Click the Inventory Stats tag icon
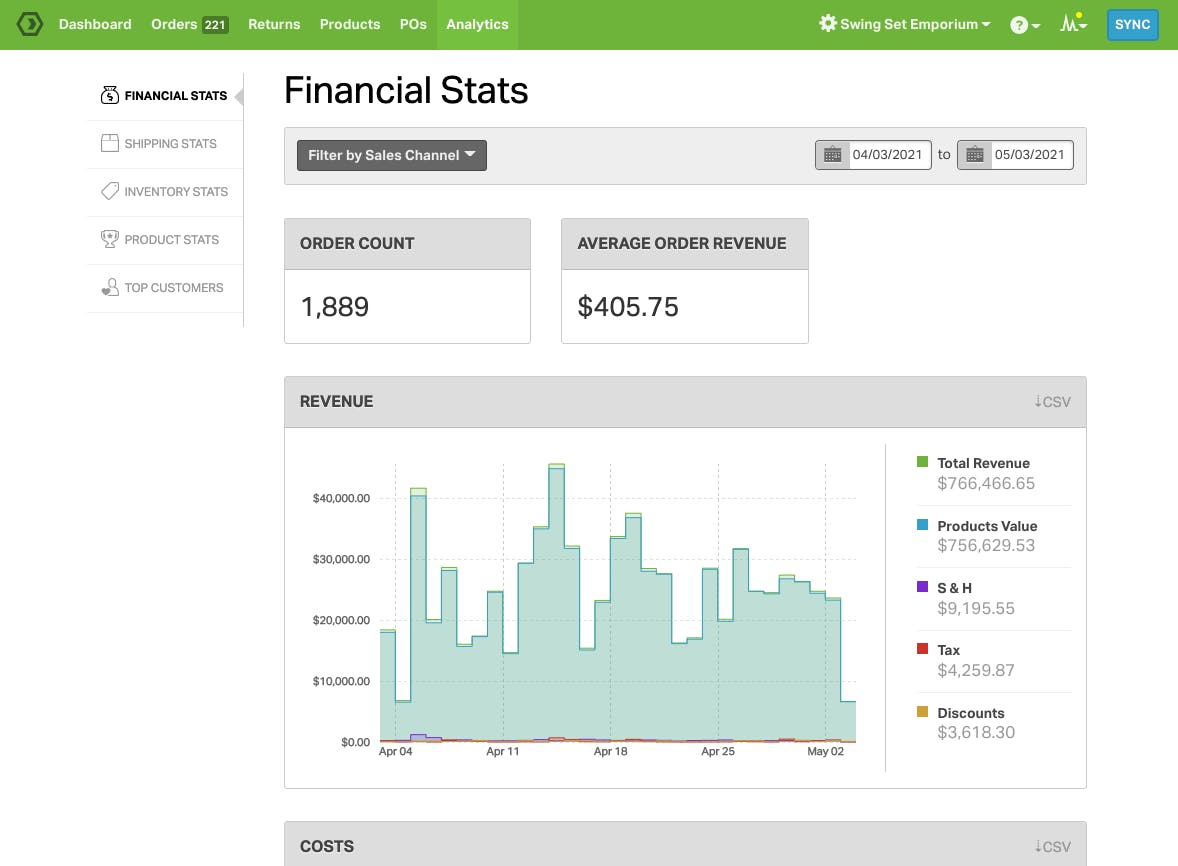 (110, 191)
